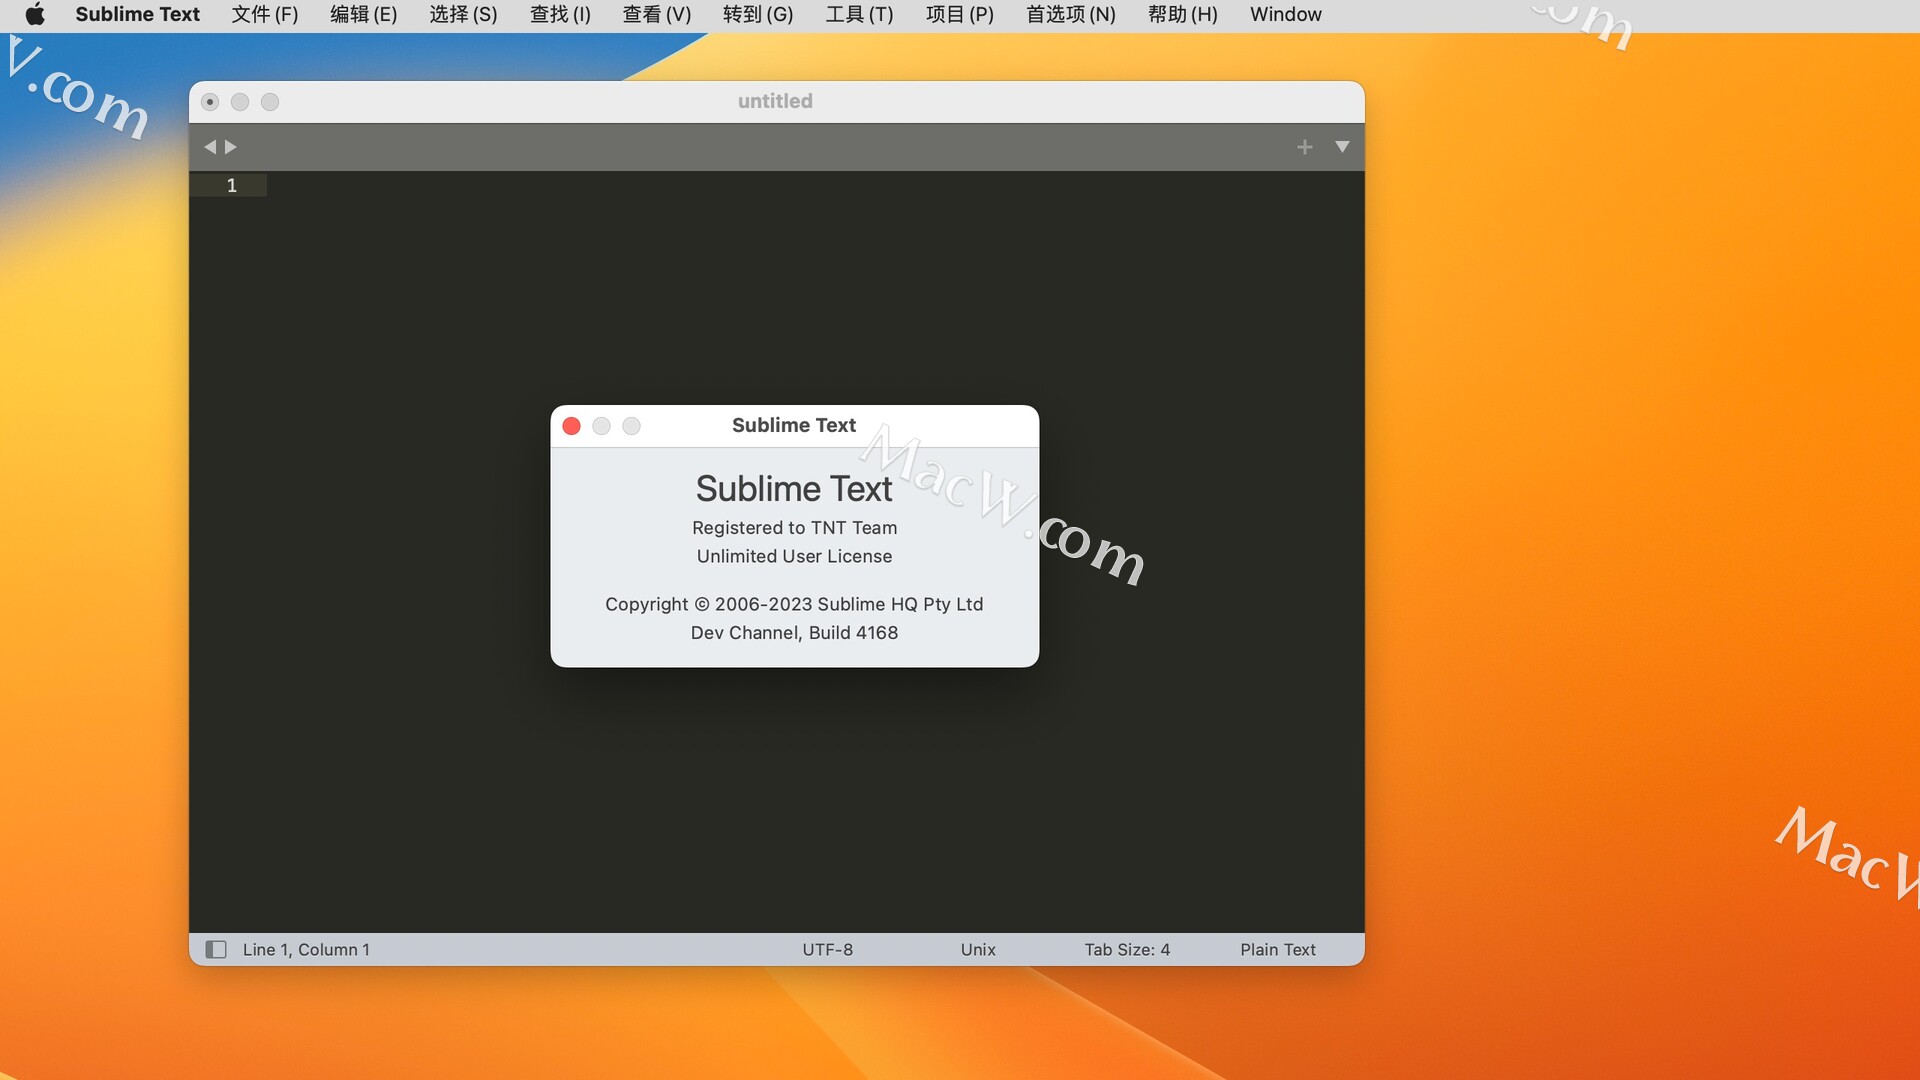Image resolution: width=1920 pixels, height=1080 pixels.
Task: Open the 查找 (I) menu
Action: point(560,14)
